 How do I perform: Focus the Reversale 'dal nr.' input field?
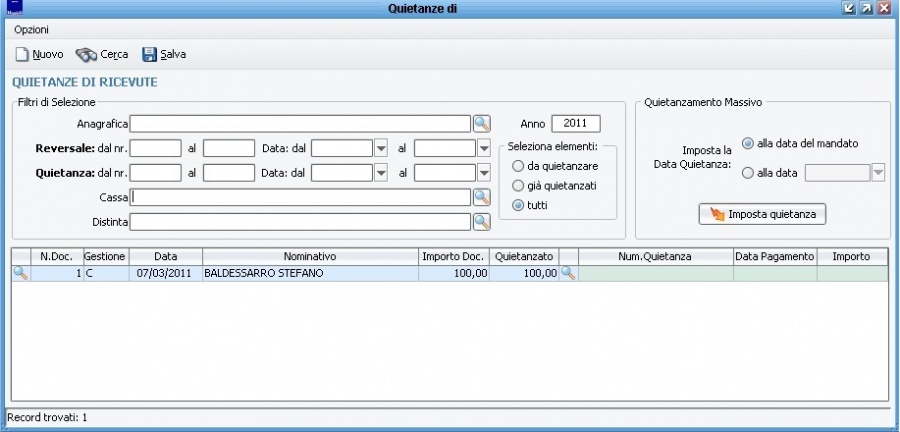click(x=156, y=148)
